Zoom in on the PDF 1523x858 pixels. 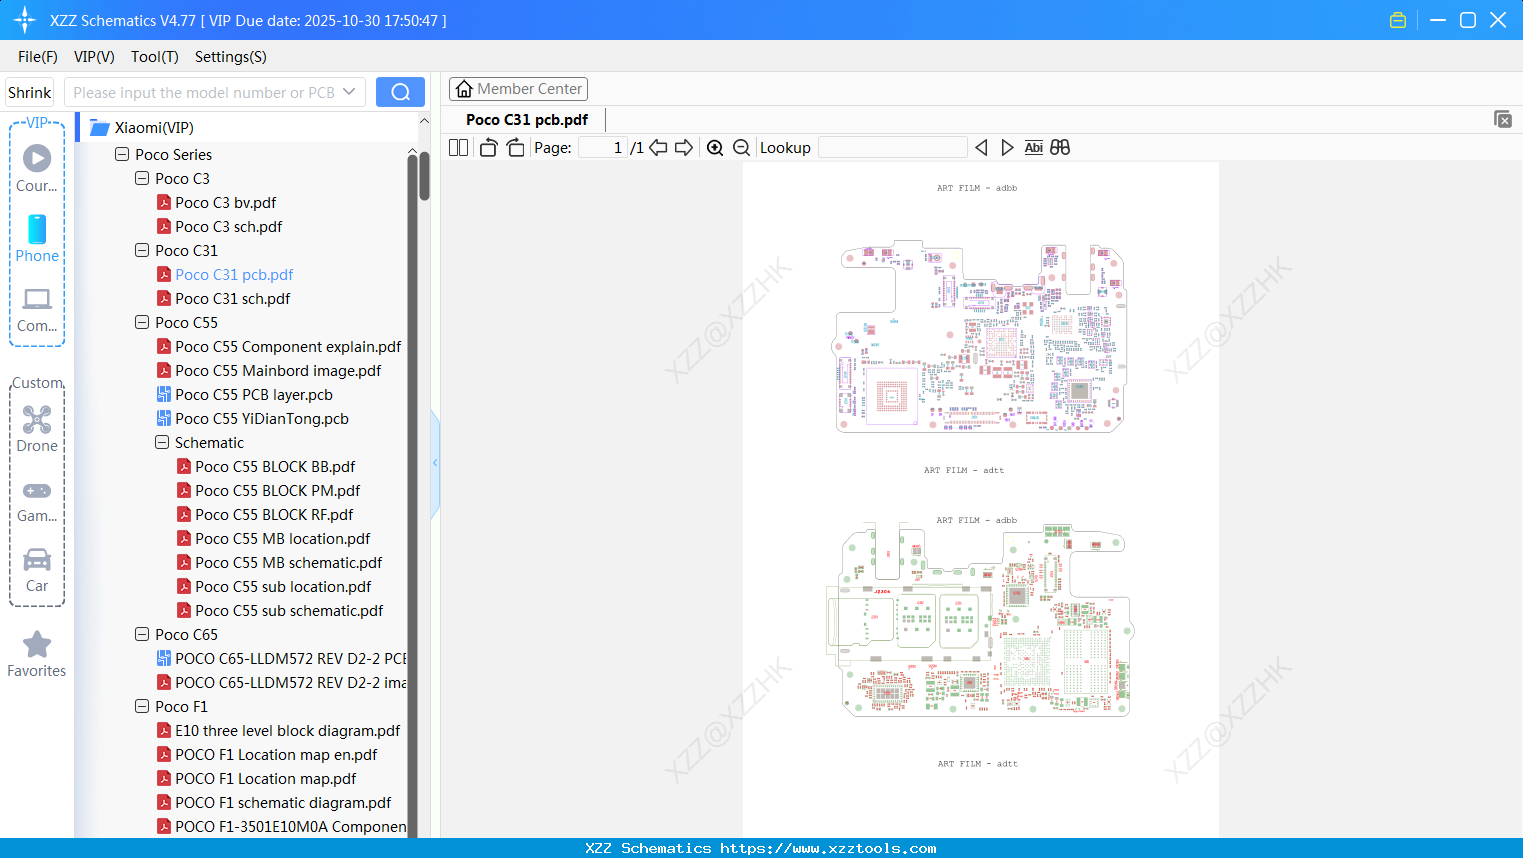[715, 148]
